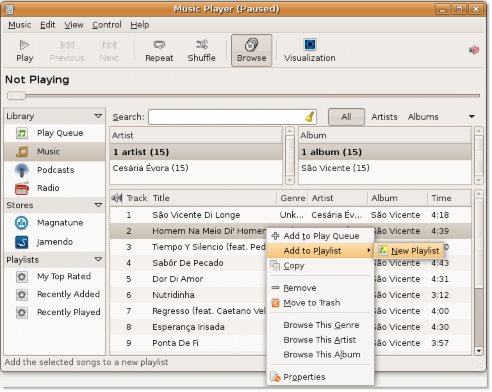The image size is (492, 392).
Task: Click the Previous track button
Action: tap(67, 51)
